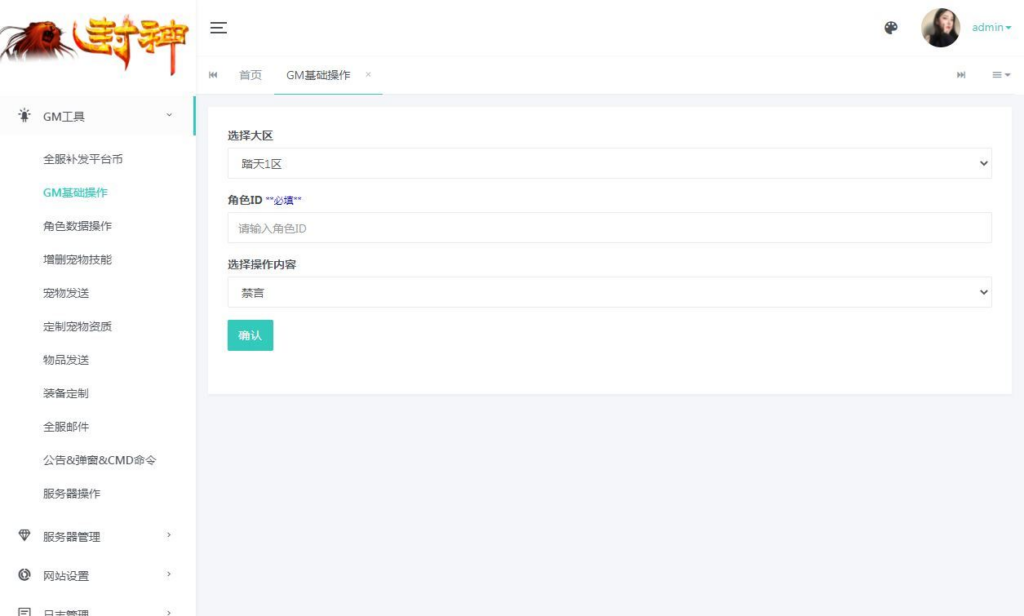Click the globe icon beside 网站设置

coord(23,576)
